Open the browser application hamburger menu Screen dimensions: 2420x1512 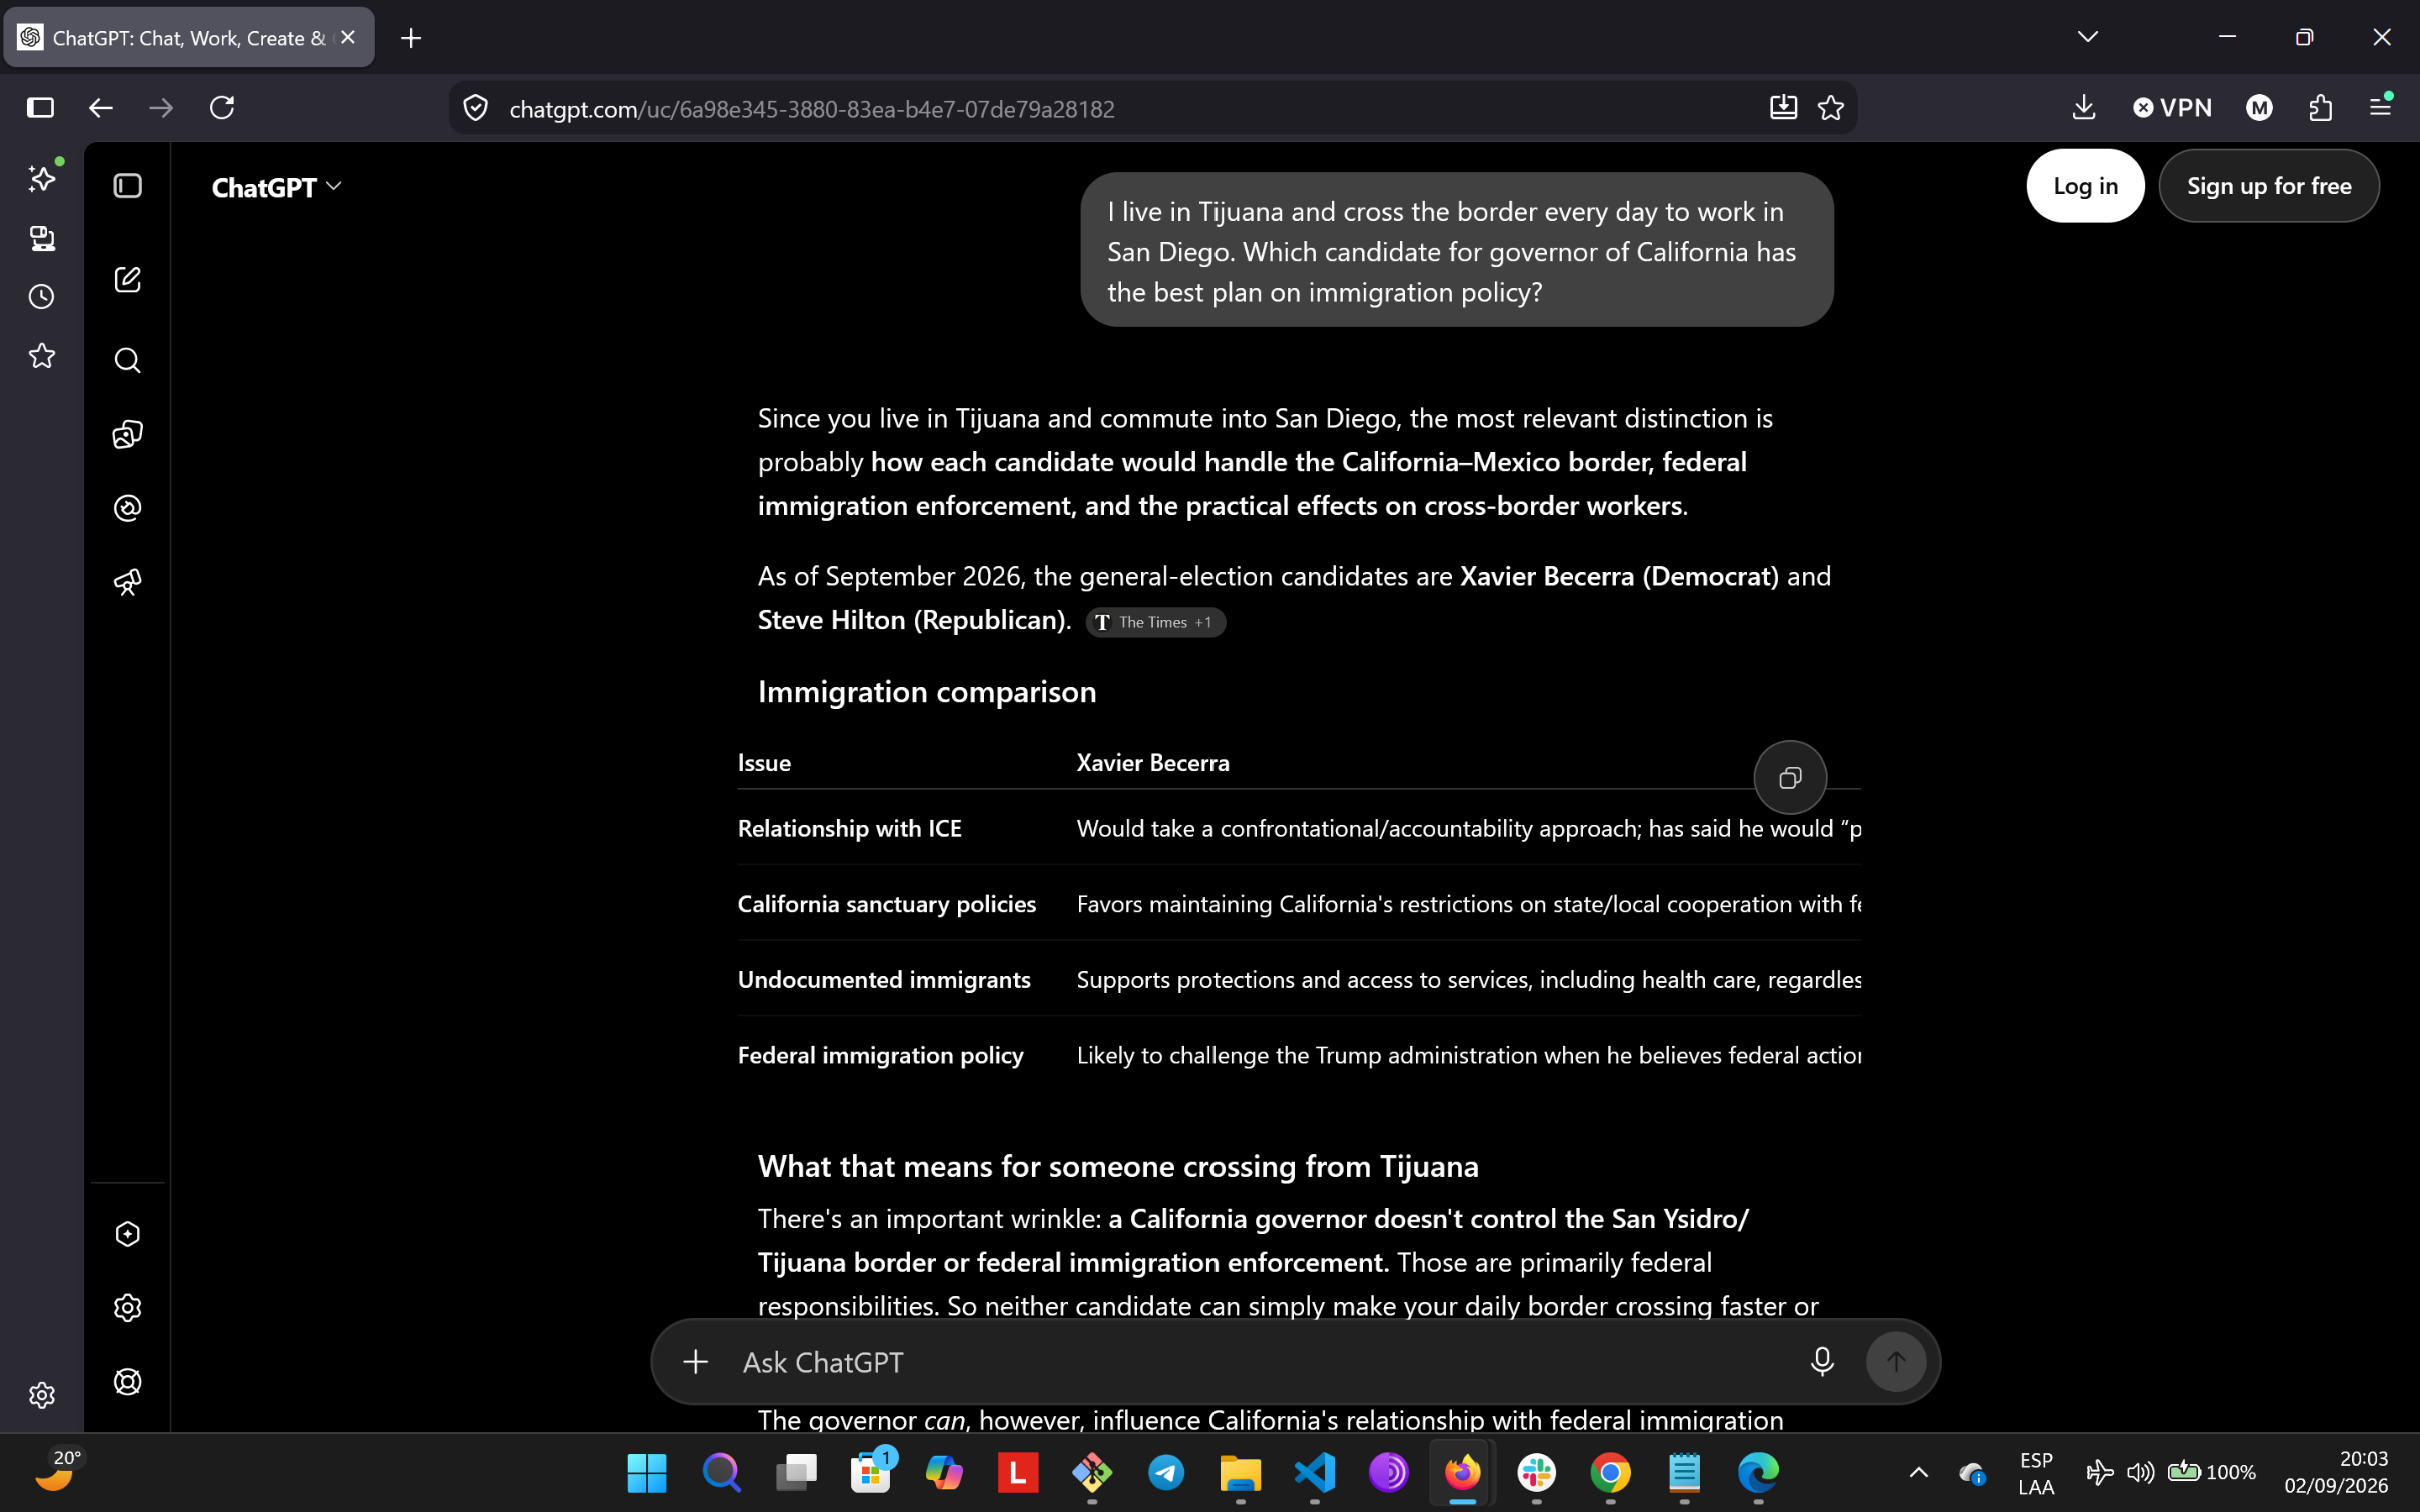[2381, 106]
